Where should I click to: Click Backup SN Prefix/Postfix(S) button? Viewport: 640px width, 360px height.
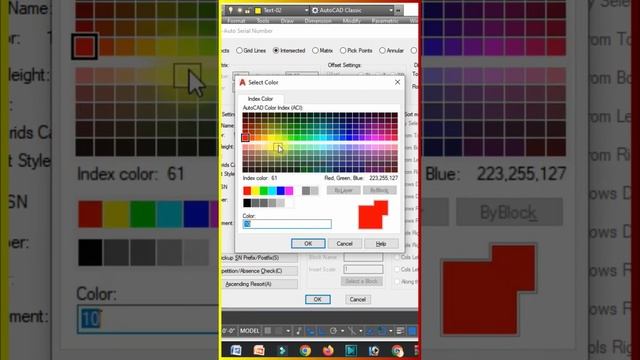point(260,258)
